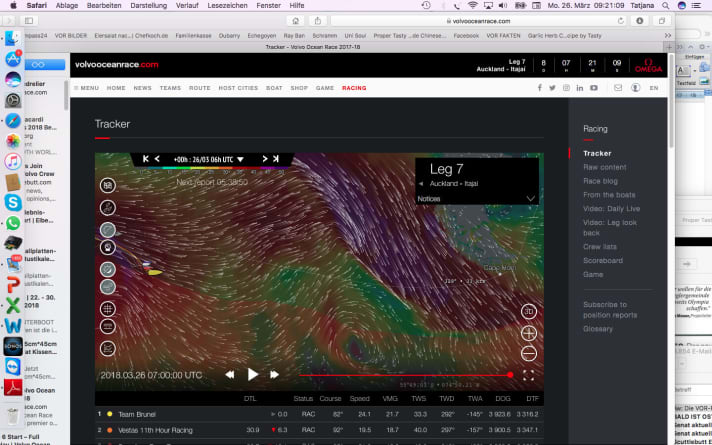Screen dimensions: 712x445
Task: Open the Facebook icon in the site header
Action: point(539,88)
